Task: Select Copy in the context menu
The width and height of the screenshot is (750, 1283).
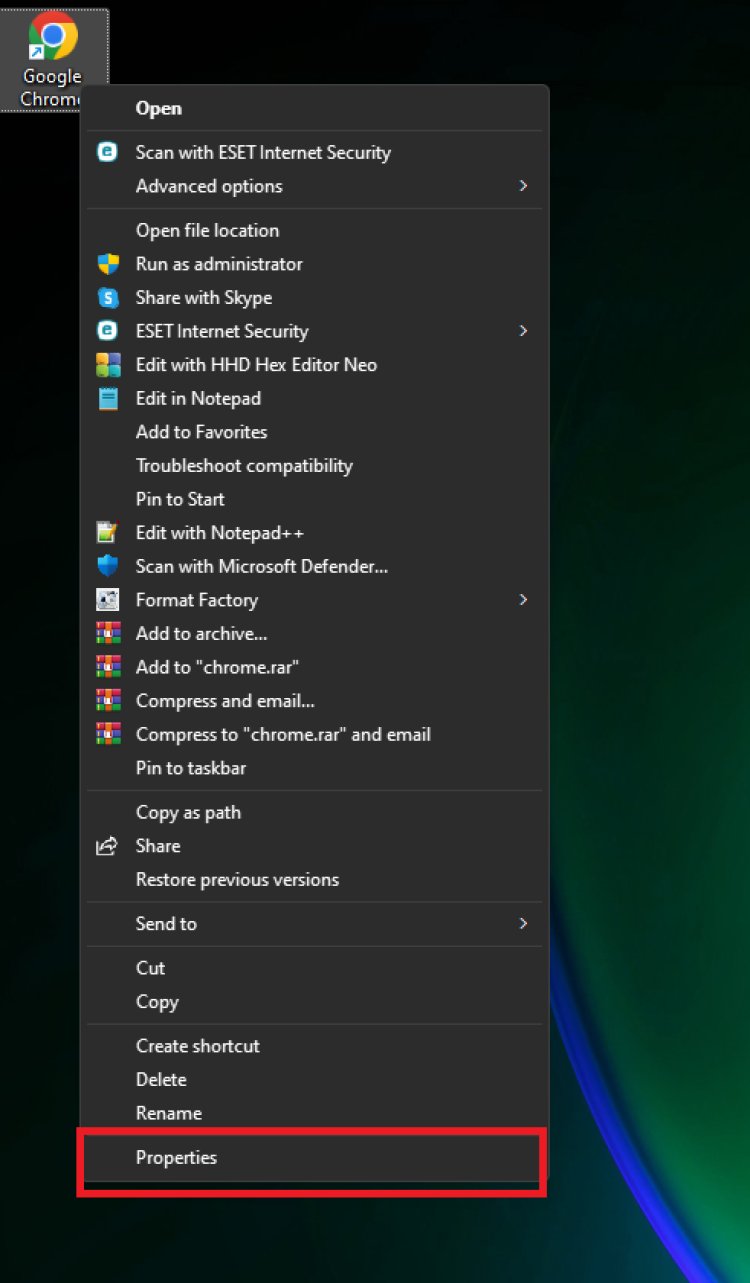Action: pyautogui.click(x=157, y=1002)
